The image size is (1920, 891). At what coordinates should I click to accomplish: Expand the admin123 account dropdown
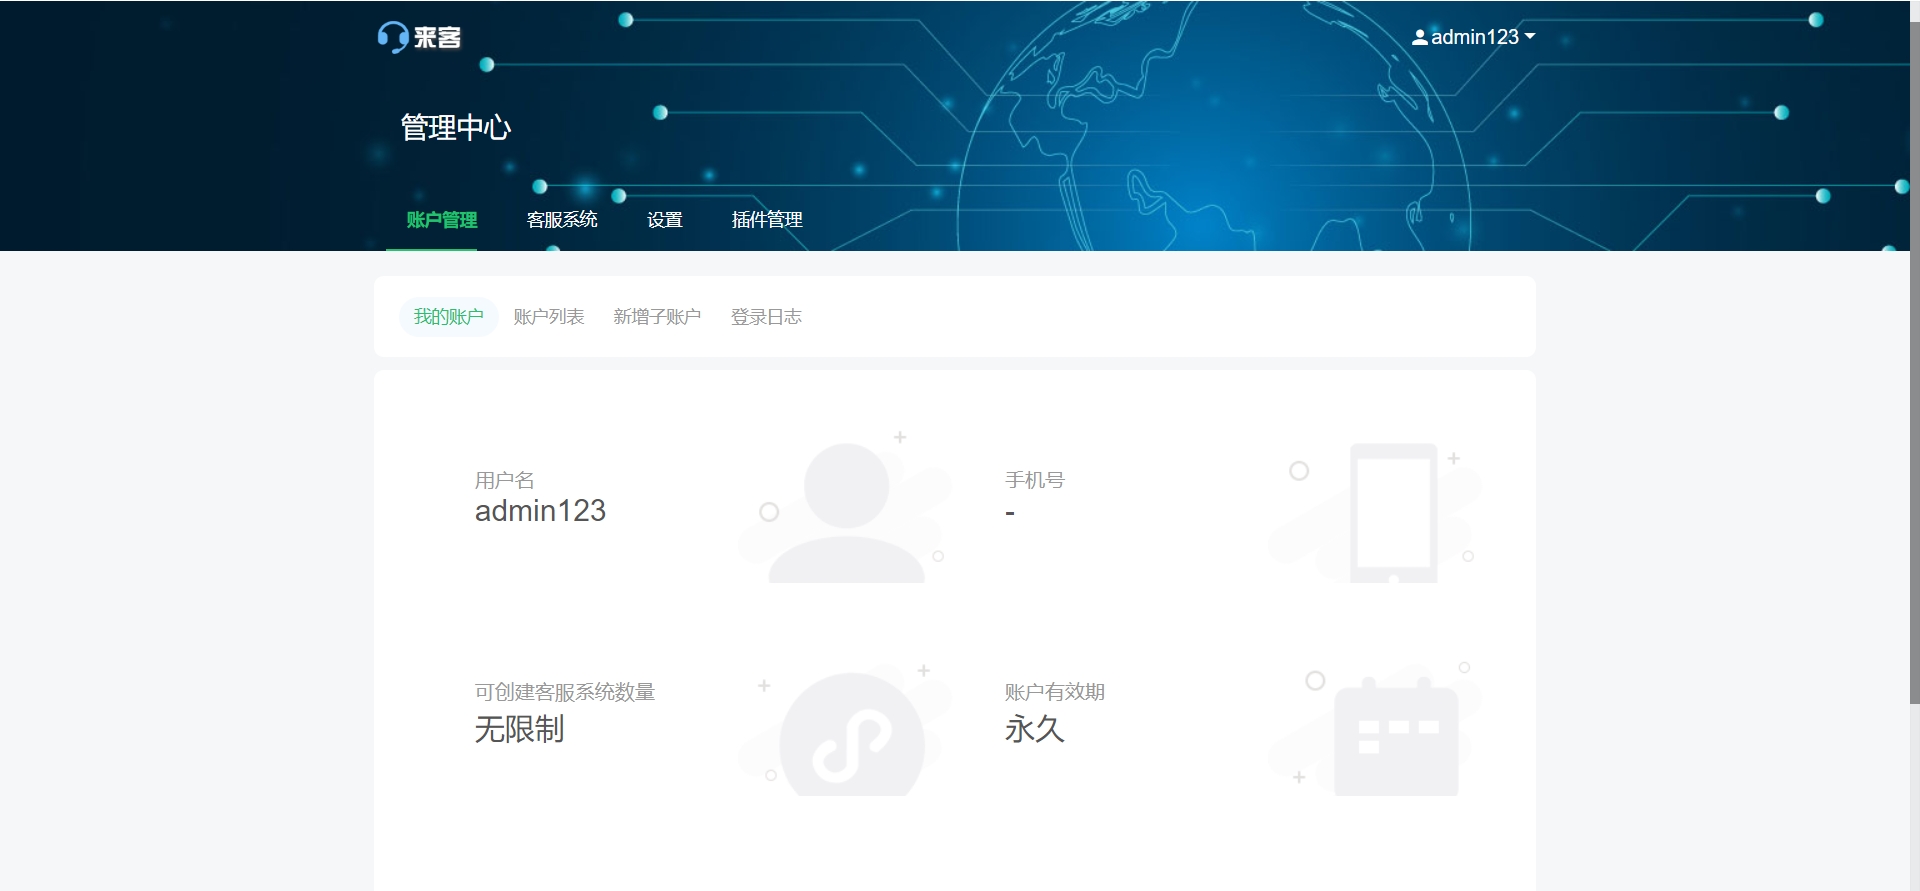tap(1474, 37)
